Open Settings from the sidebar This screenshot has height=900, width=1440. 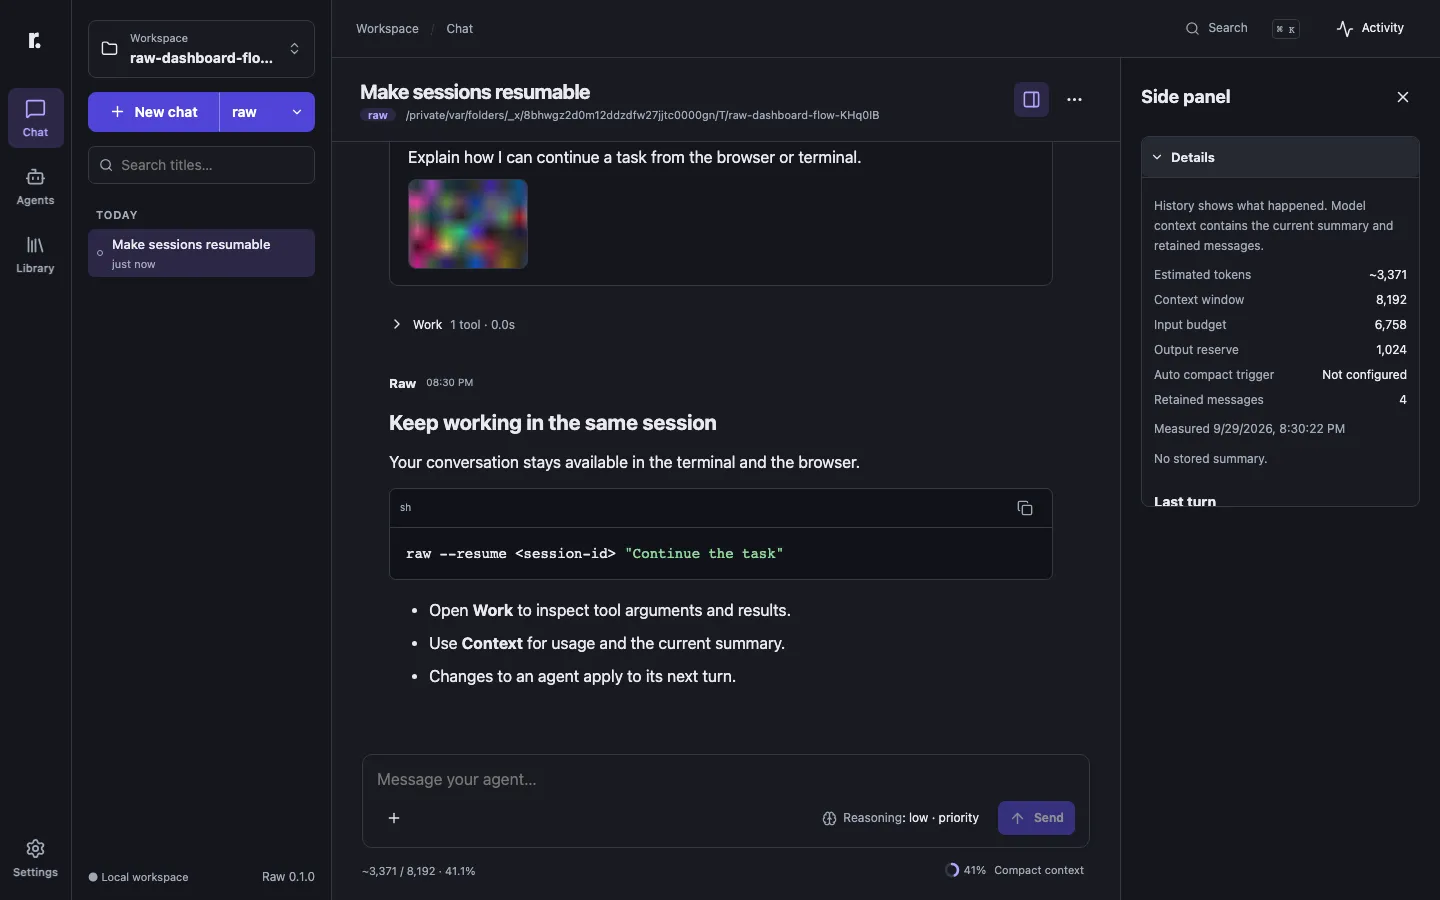[x=36, y=858]
